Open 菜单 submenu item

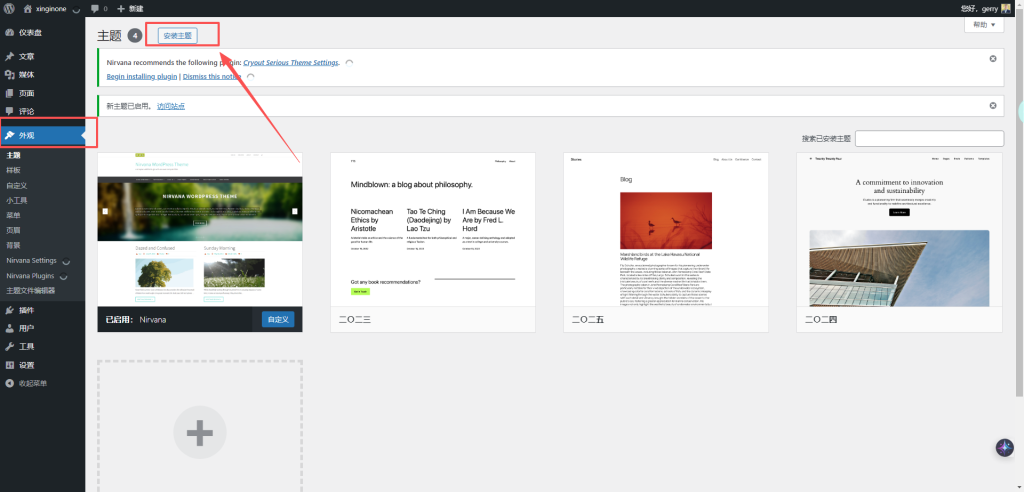pos(14,215)
